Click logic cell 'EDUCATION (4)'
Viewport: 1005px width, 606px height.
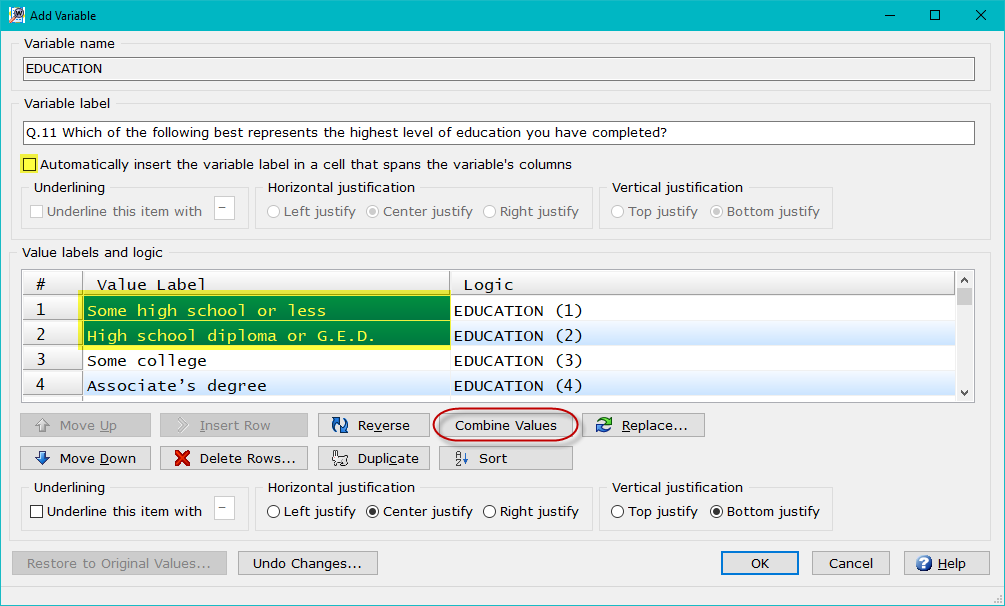702,385
